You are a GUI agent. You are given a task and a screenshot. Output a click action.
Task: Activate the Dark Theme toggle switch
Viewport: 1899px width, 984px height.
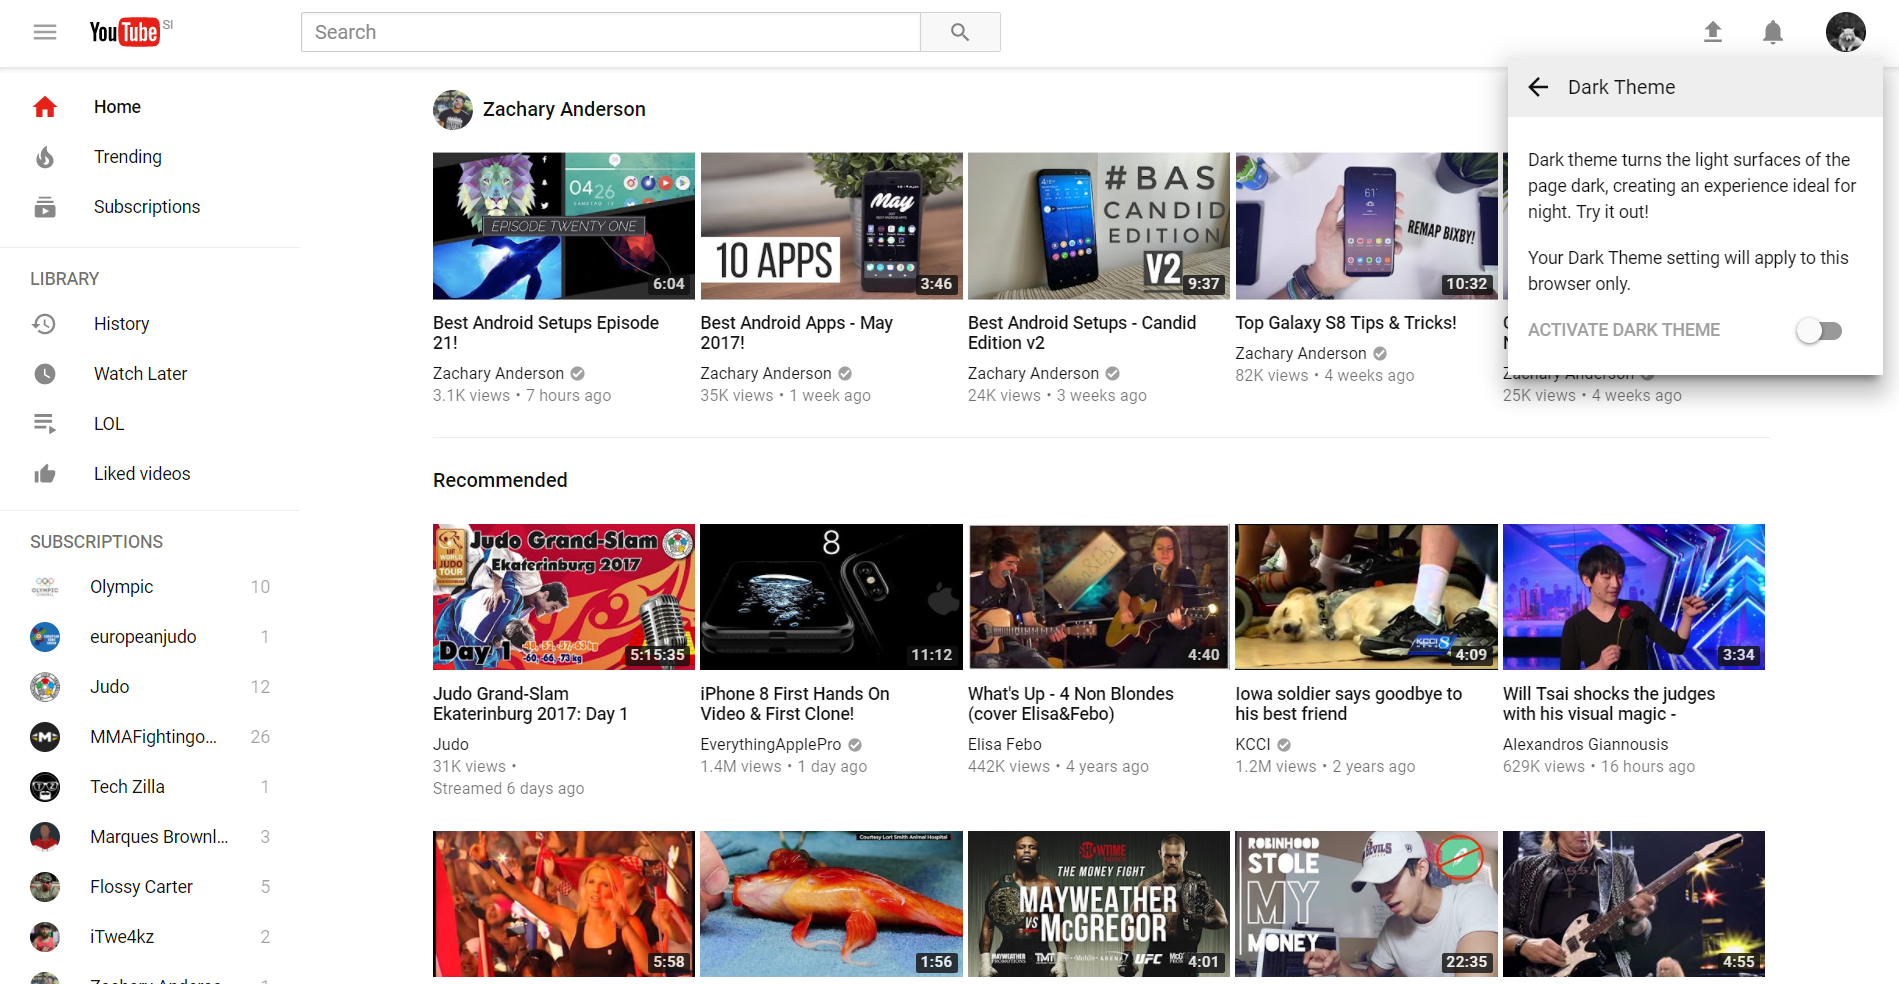point(1820,330)
